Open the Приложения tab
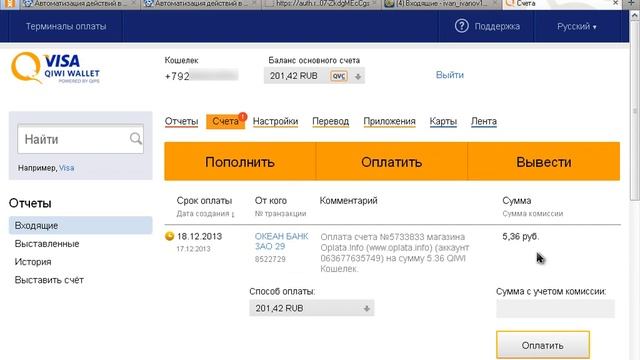640x360 pixels. [x=389, y=121]
